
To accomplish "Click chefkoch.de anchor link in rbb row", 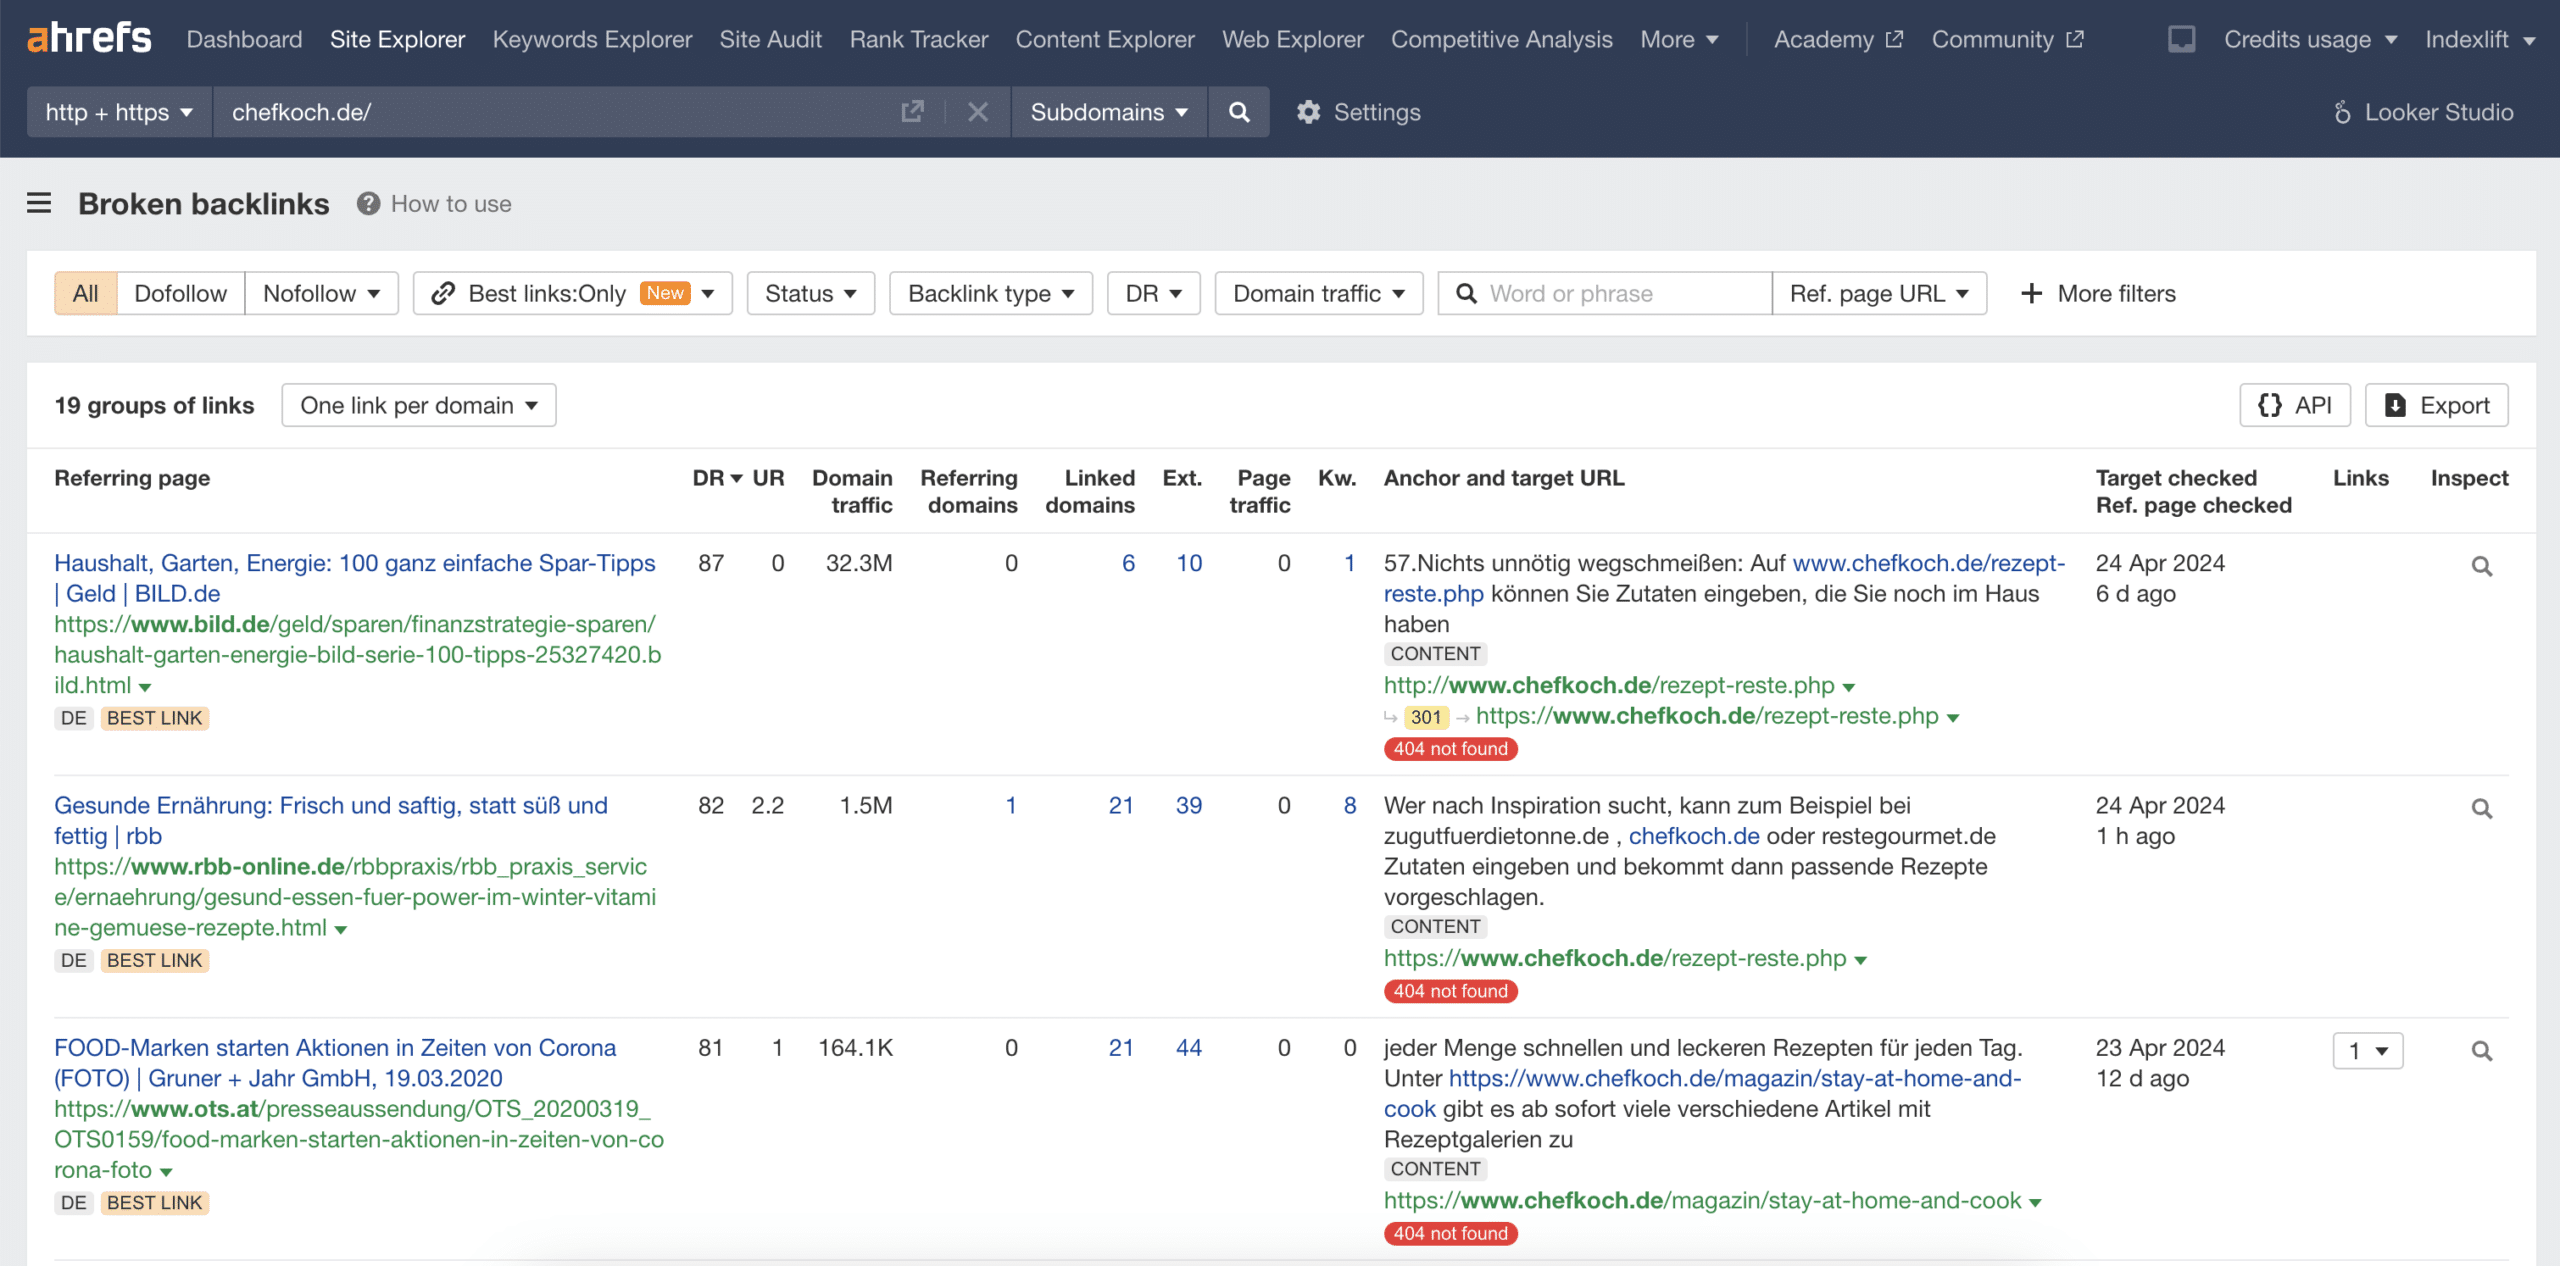I will coord(1693,836).
